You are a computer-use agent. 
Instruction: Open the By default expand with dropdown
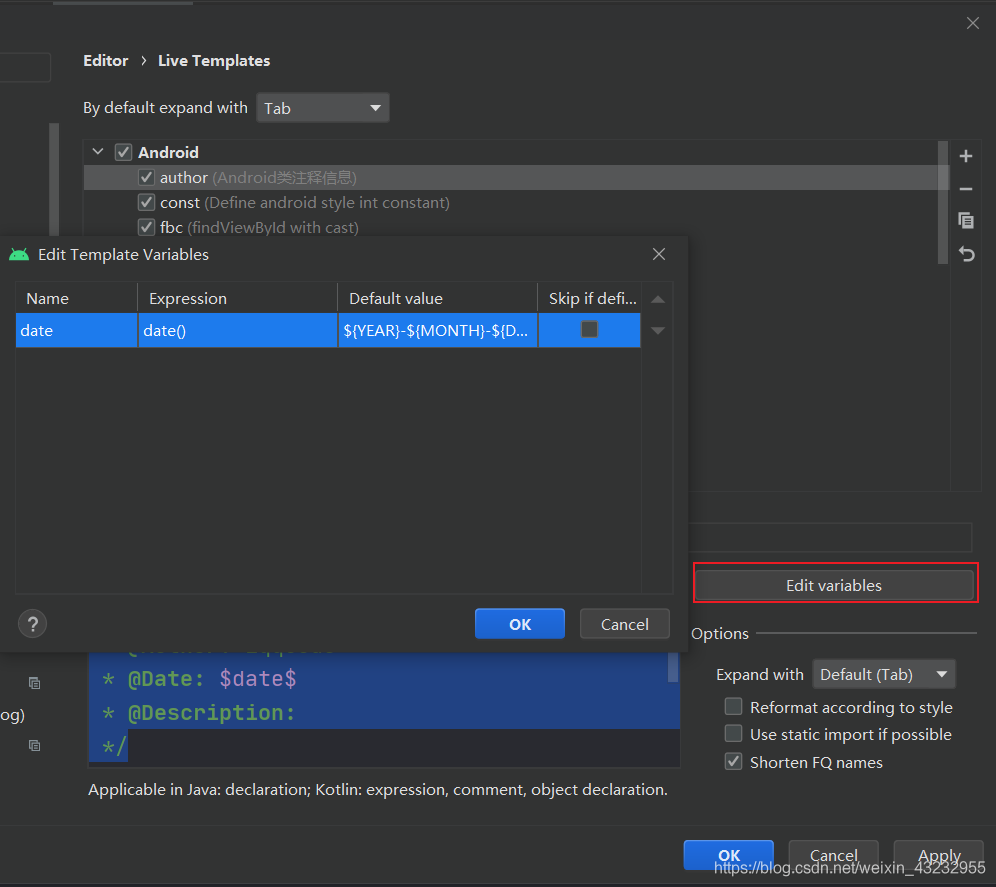(322, 107)
